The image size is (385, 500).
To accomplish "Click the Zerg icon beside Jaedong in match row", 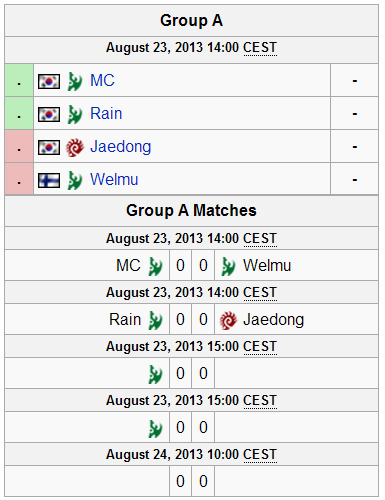I will pyautogui.click(x=228, y=320).
